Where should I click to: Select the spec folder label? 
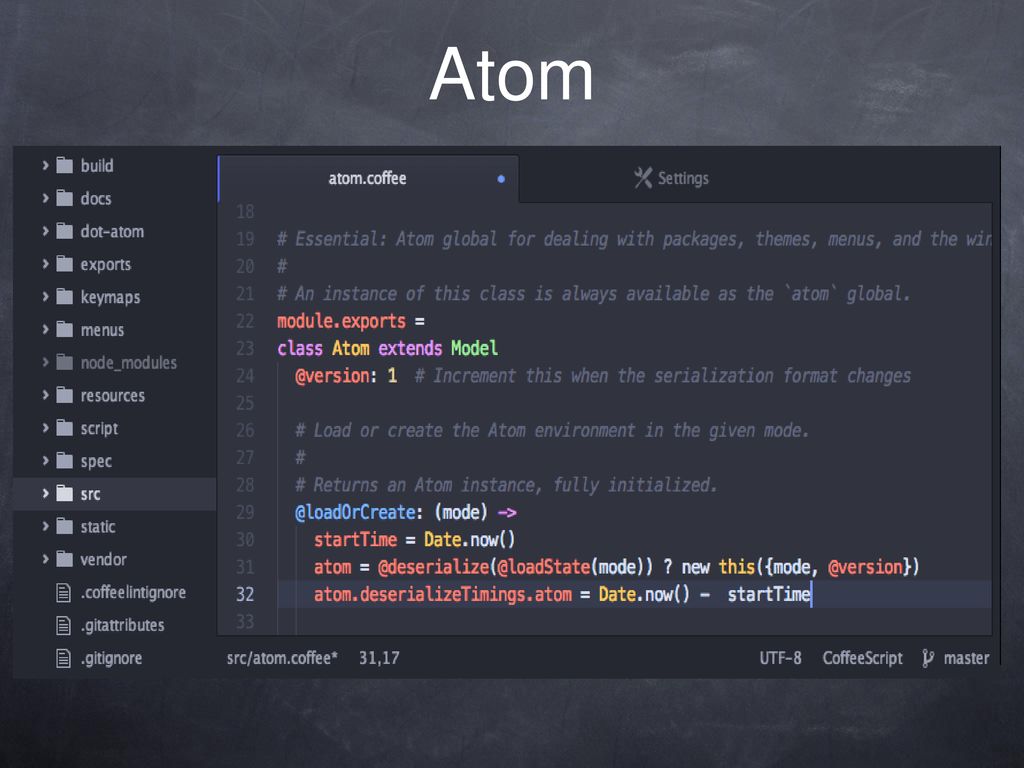(95, 461)
